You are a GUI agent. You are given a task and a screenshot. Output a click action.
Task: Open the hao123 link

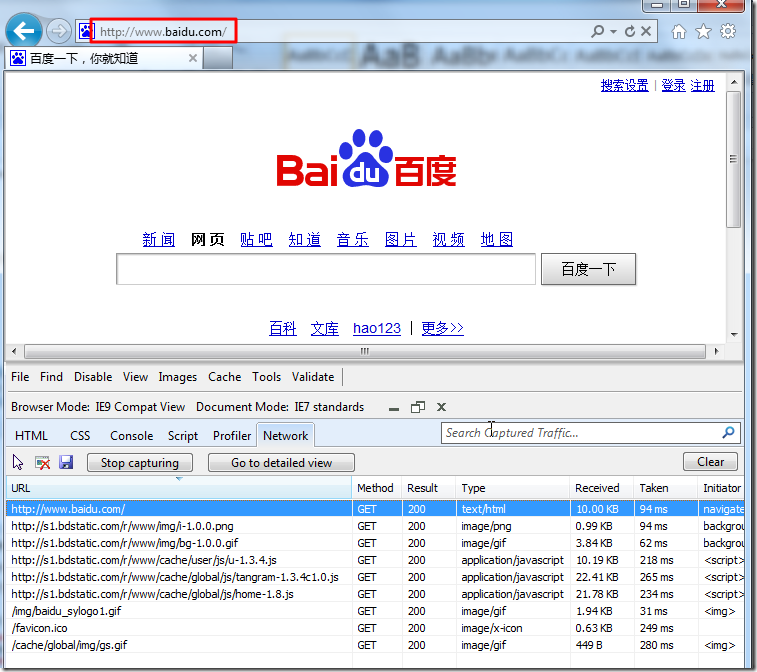pos(377,328)
